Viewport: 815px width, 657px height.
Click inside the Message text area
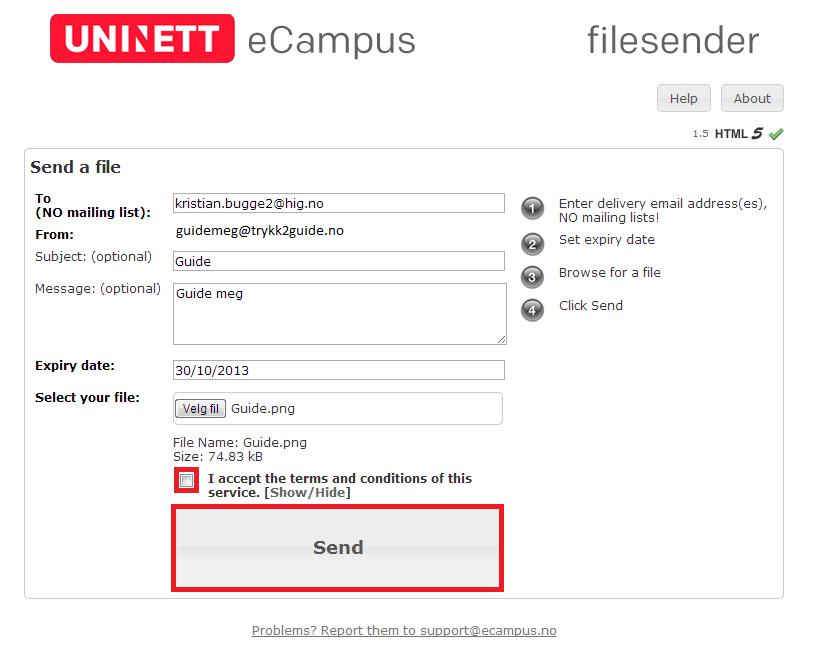click(x=340, y=314)
